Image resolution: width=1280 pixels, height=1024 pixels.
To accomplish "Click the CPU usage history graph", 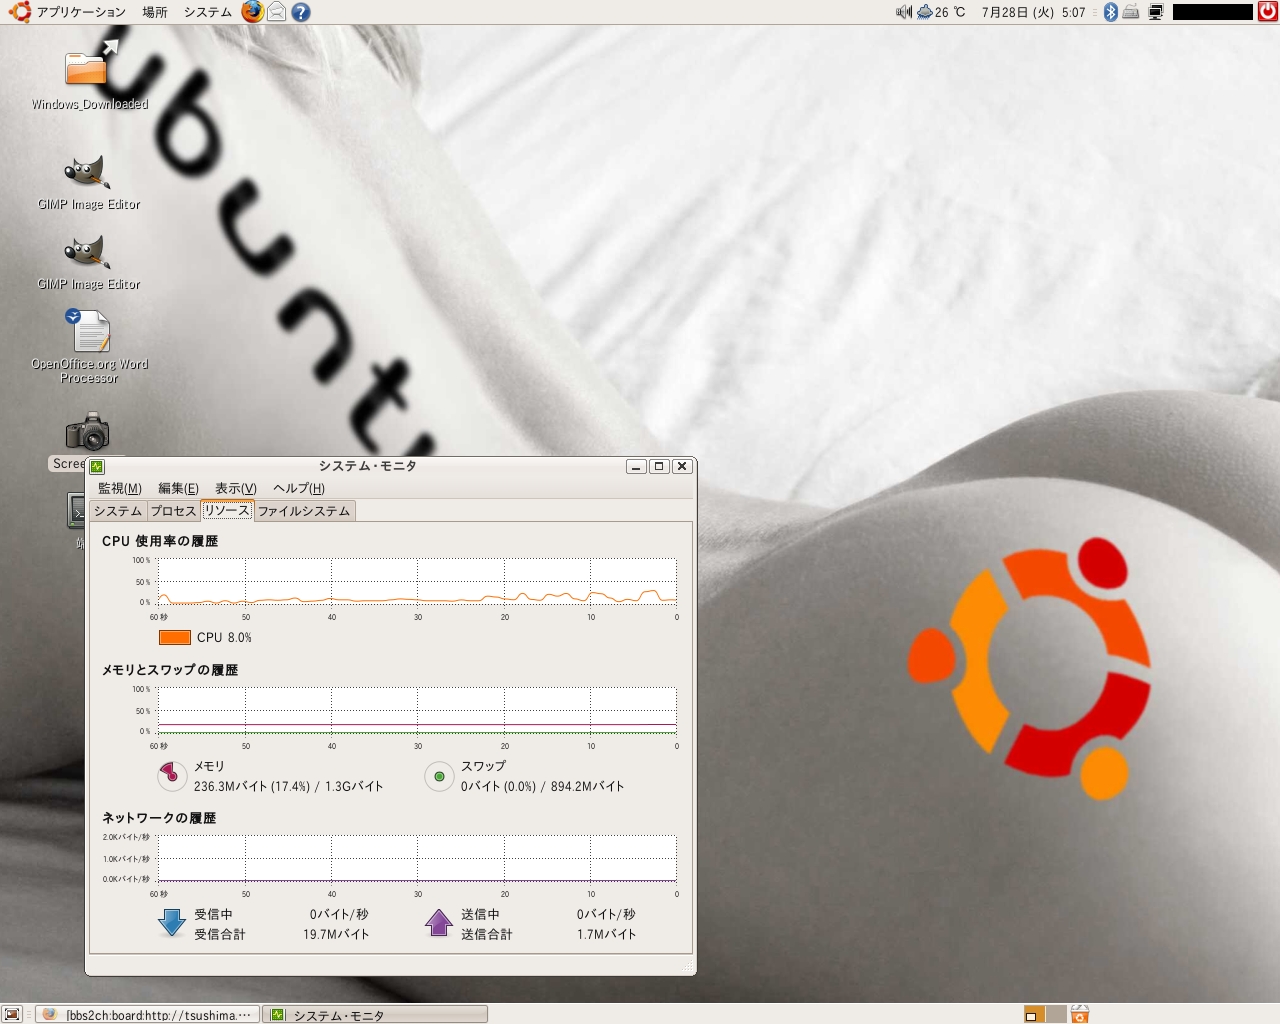I will click(417, 581).
